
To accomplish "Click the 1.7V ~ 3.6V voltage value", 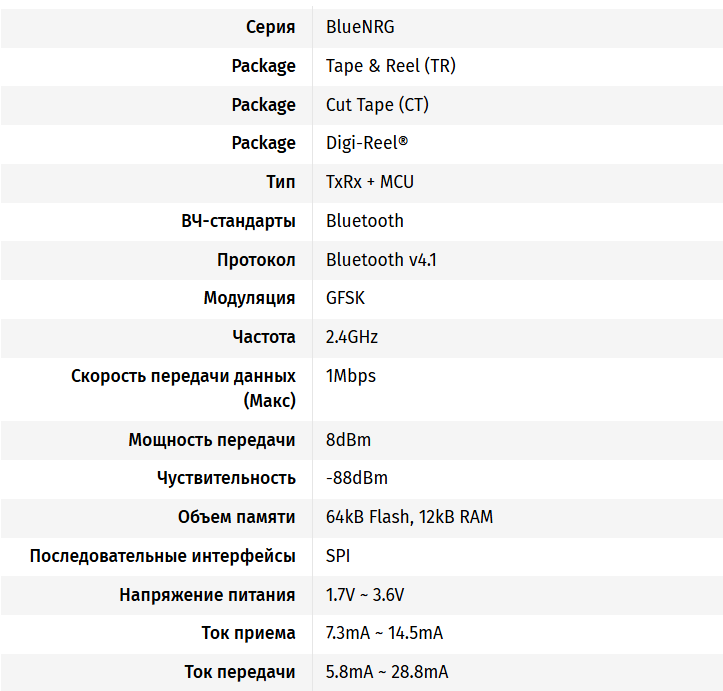I will pyautogui.click(x=365, y=595).
